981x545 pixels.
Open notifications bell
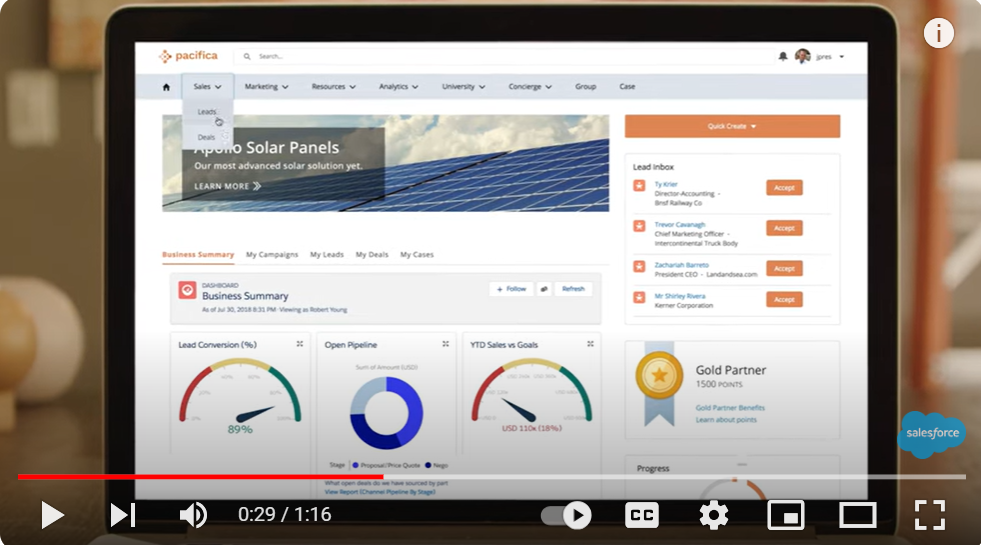point(783,56)
